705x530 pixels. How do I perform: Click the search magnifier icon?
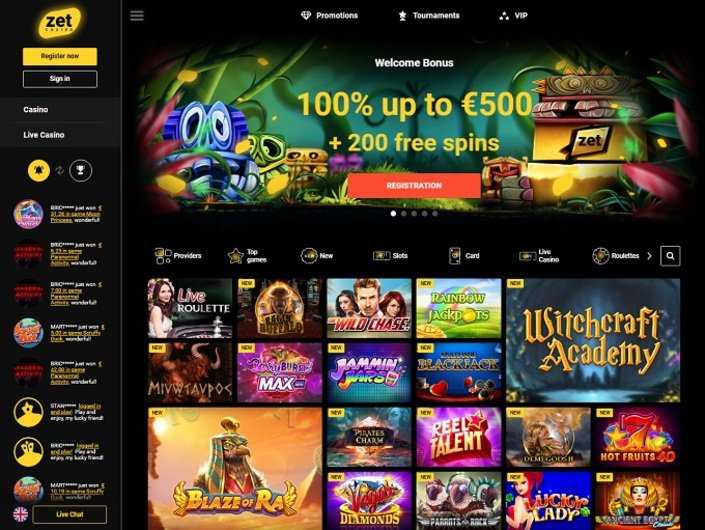point(670,256)
